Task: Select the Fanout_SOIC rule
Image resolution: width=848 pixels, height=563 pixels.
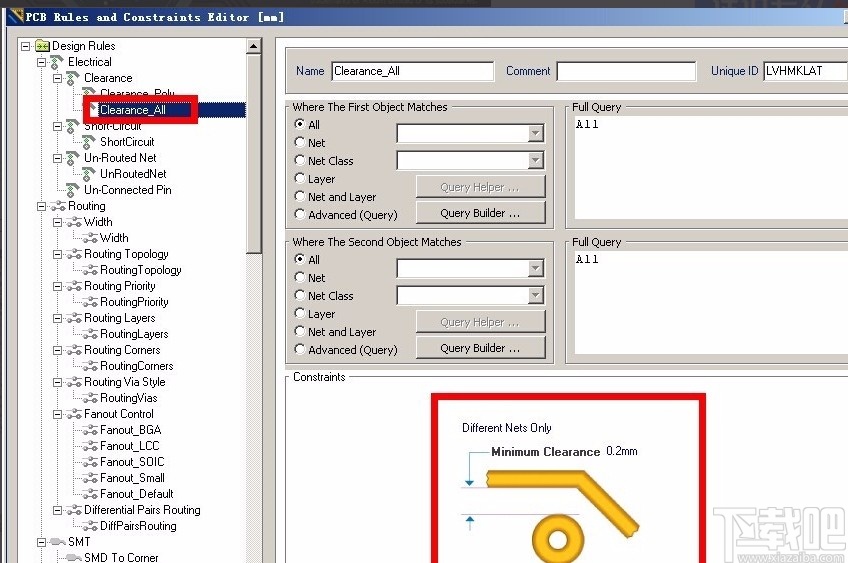Action: [132, 462]
